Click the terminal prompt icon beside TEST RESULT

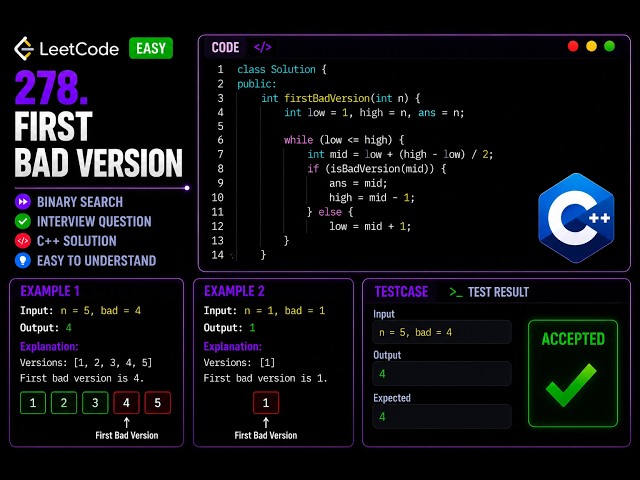pyautogui.click(x=456, y=292)
